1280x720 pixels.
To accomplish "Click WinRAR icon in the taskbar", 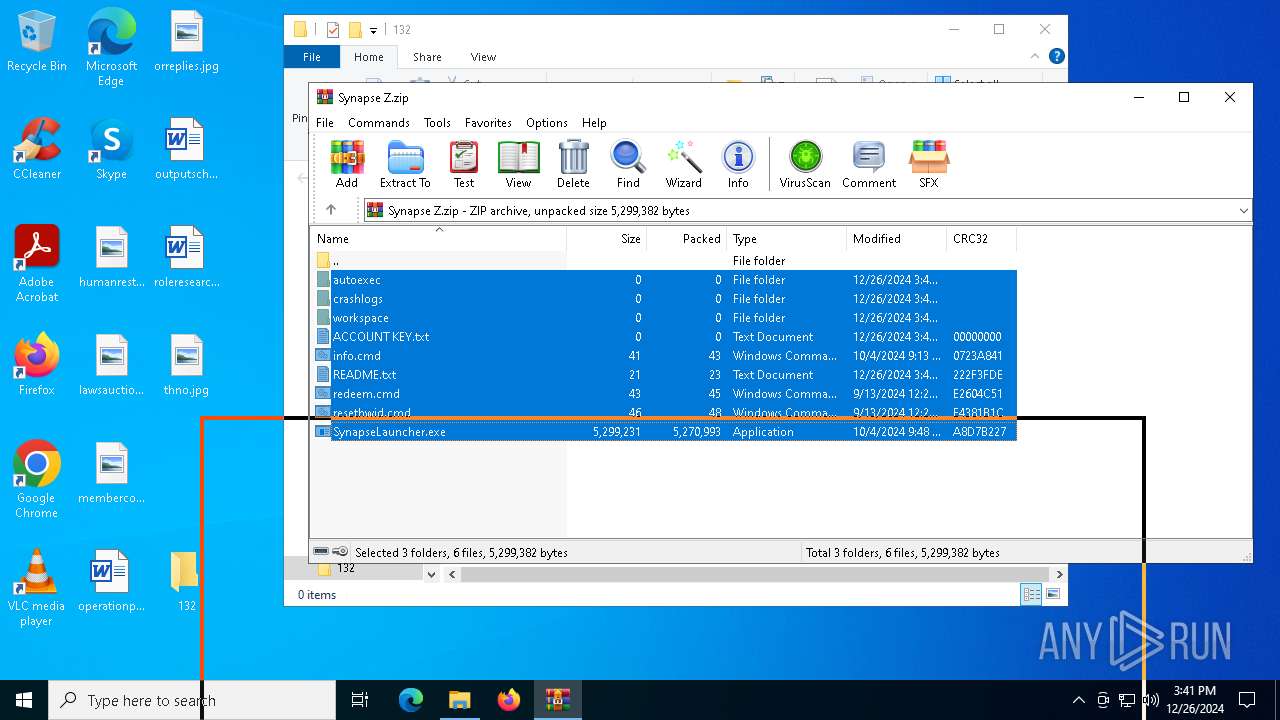I will click(x=557, y=700).
